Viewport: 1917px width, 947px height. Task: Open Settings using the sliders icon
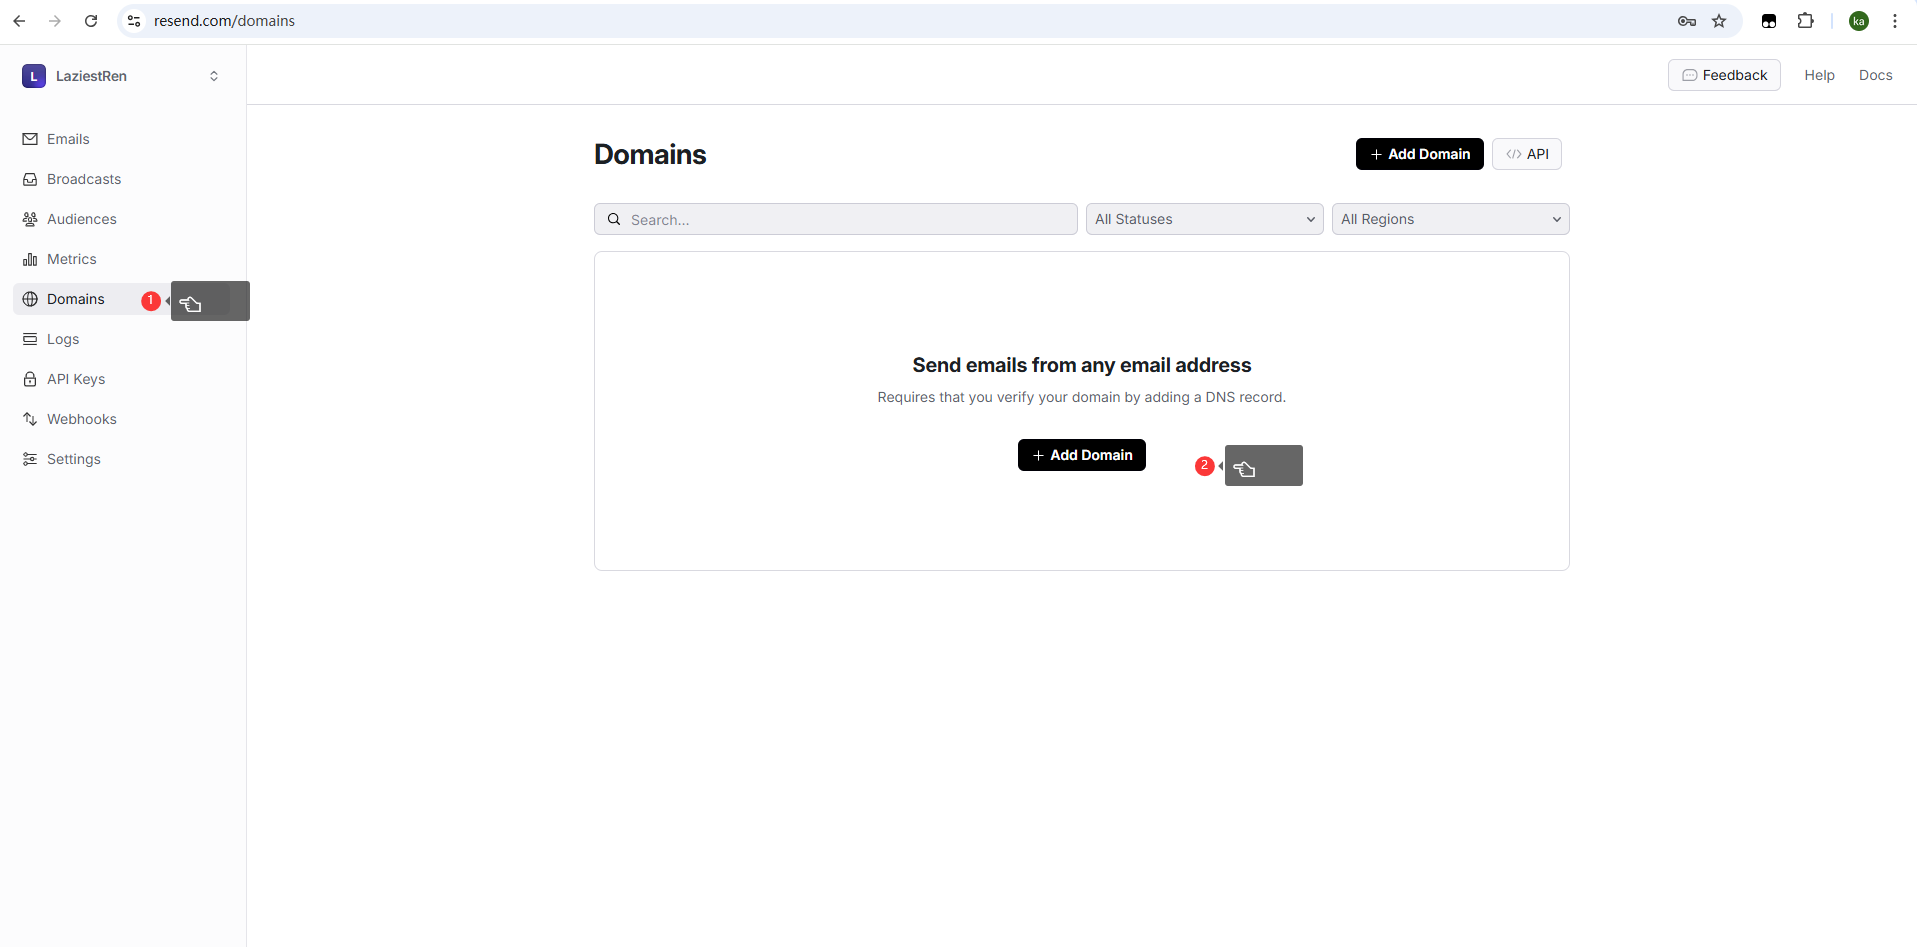30,459
